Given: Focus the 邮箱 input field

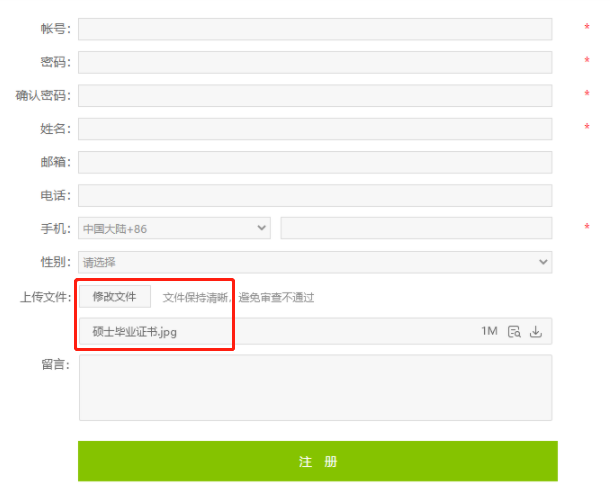Looking at the screenshot, I should pyautogui.click(x=315, y=162).
